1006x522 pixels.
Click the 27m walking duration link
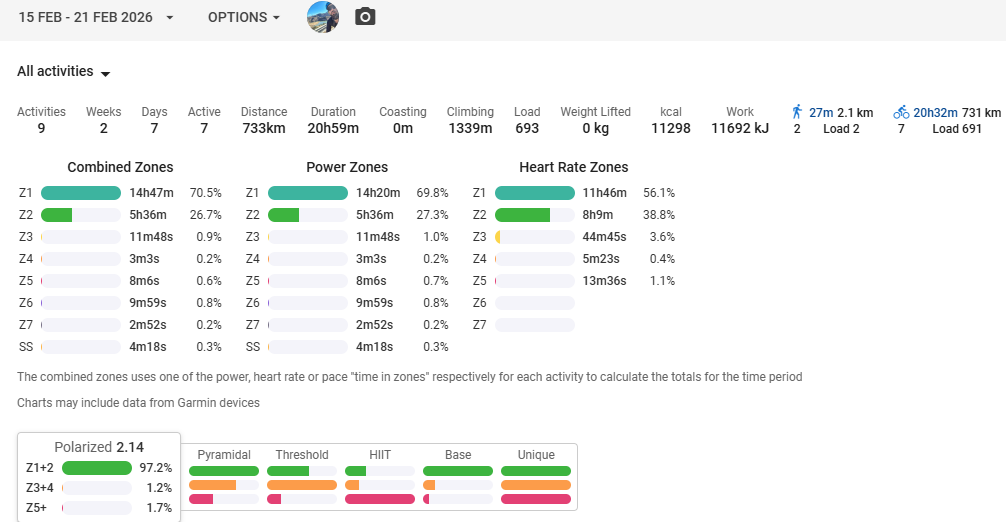pyautogui.click(x=821, y=112)
